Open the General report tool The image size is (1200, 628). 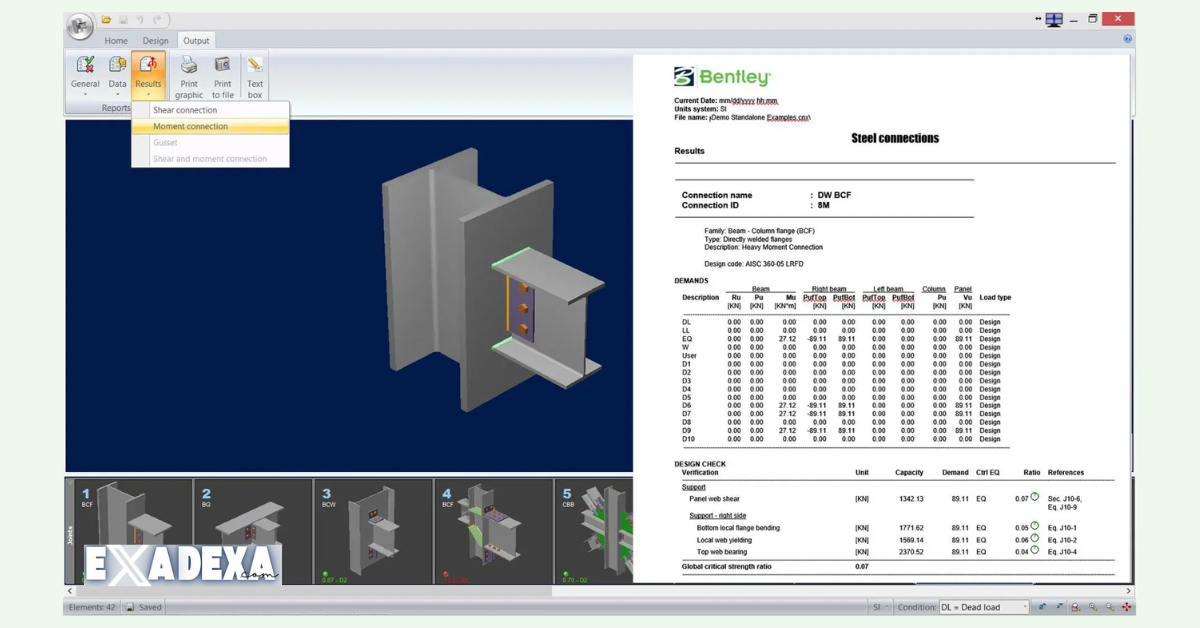coord(85,70)
